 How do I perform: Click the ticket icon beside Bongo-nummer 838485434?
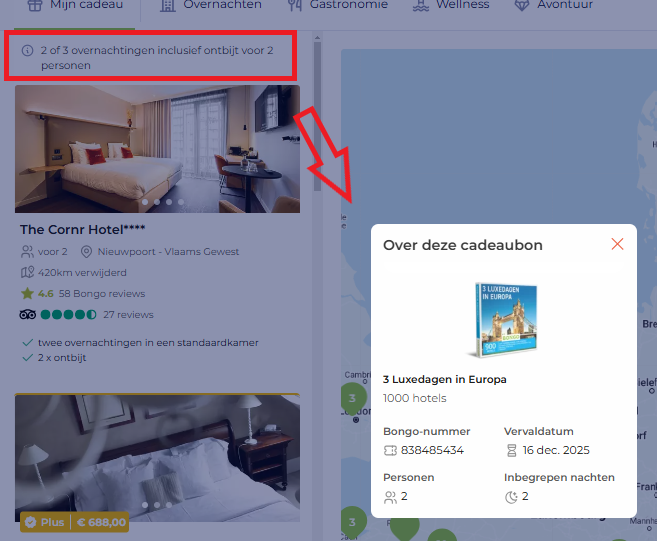click(x=390, y=450)
